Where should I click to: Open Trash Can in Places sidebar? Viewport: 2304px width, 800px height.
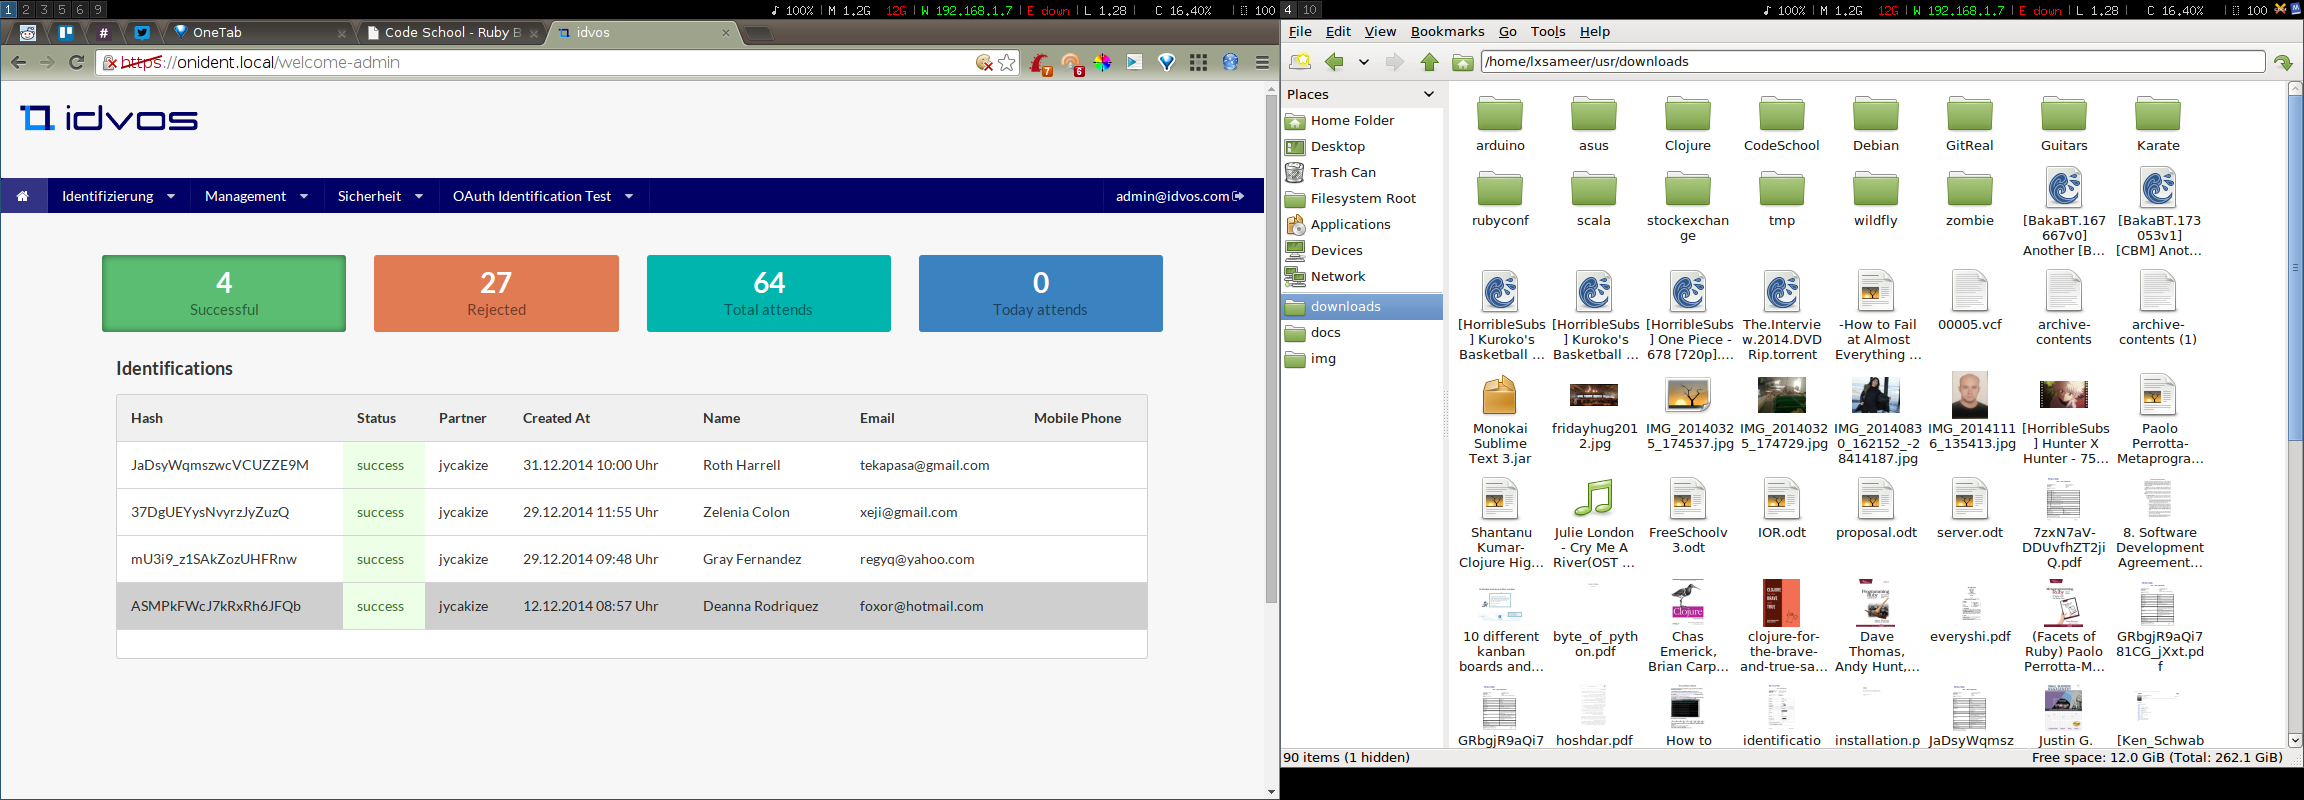1343,172
